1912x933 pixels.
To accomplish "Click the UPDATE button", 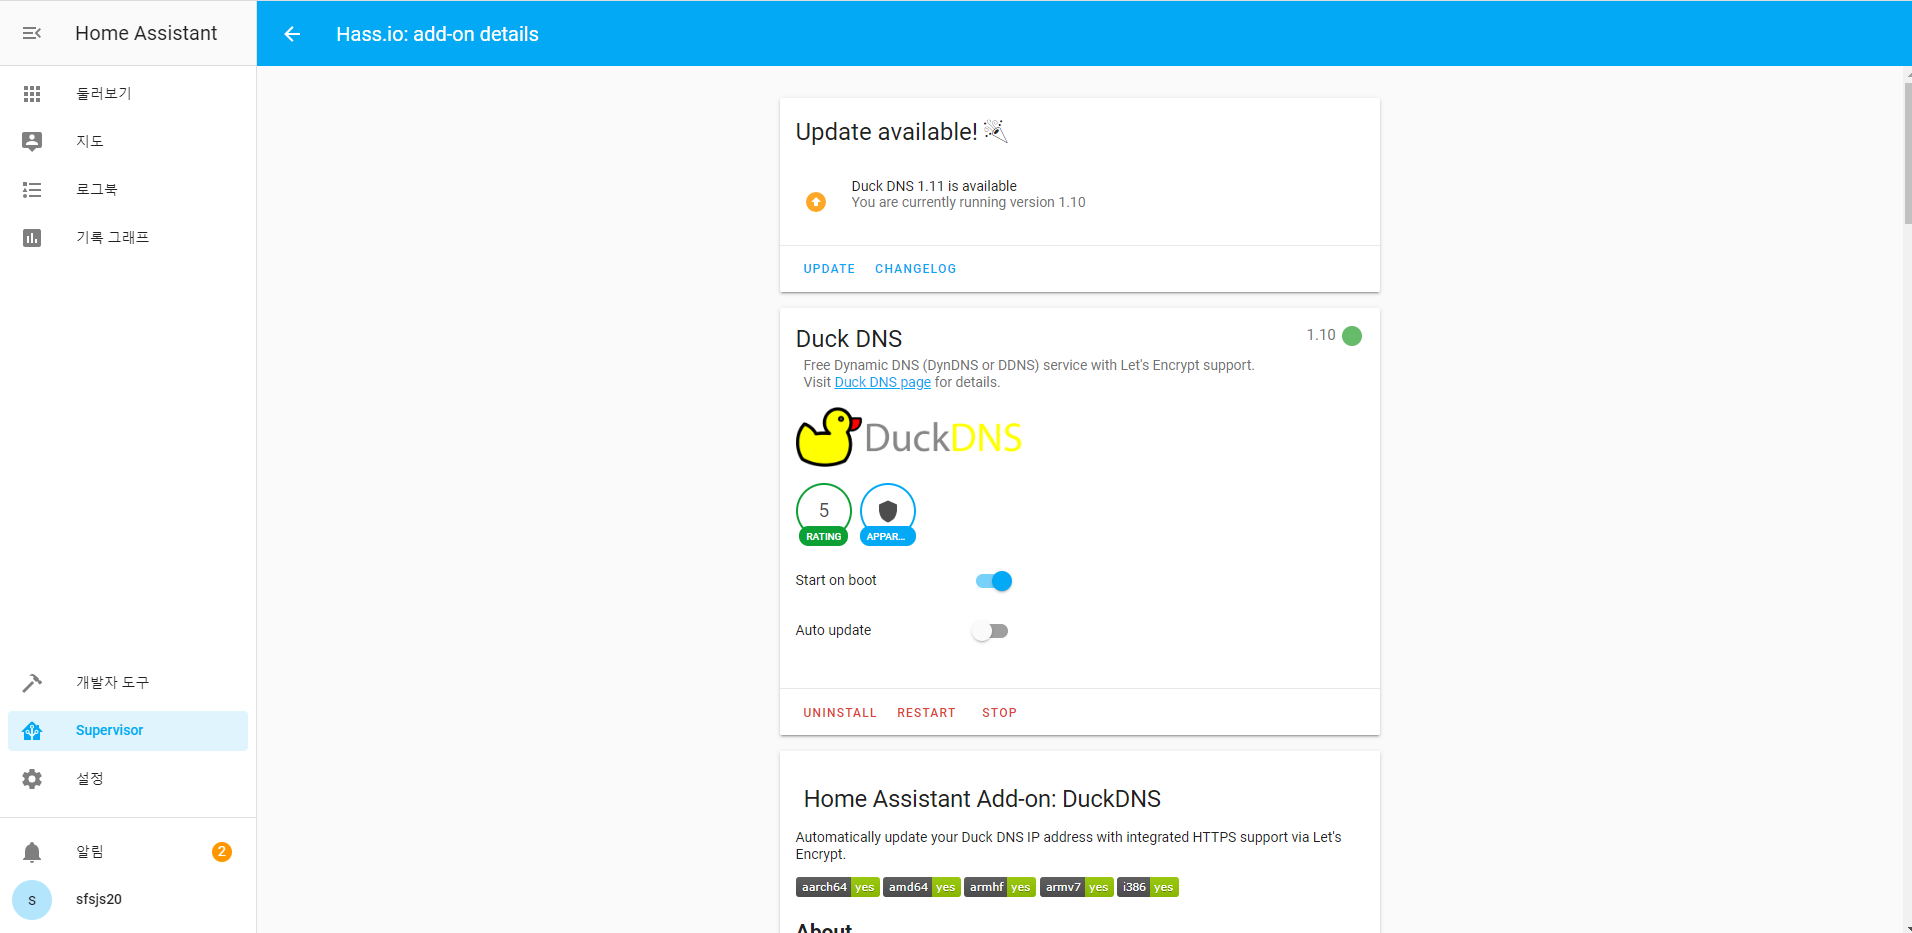I will [x=829, y=269].
